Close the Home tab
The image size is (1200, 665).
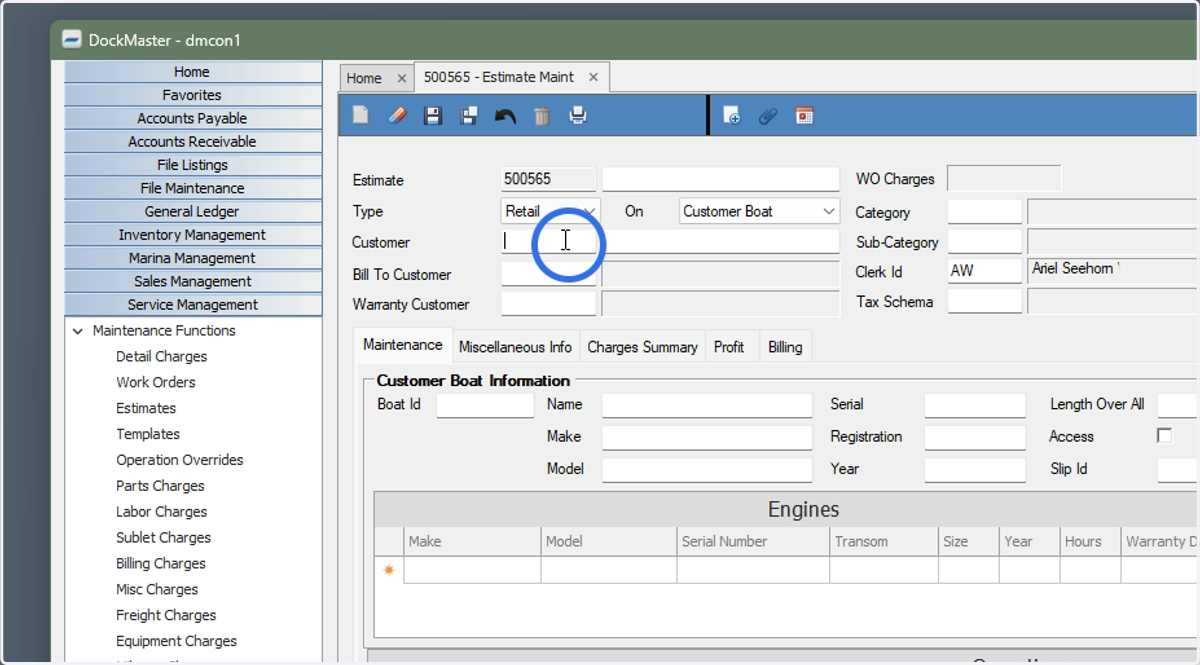[x=402, y=78]
